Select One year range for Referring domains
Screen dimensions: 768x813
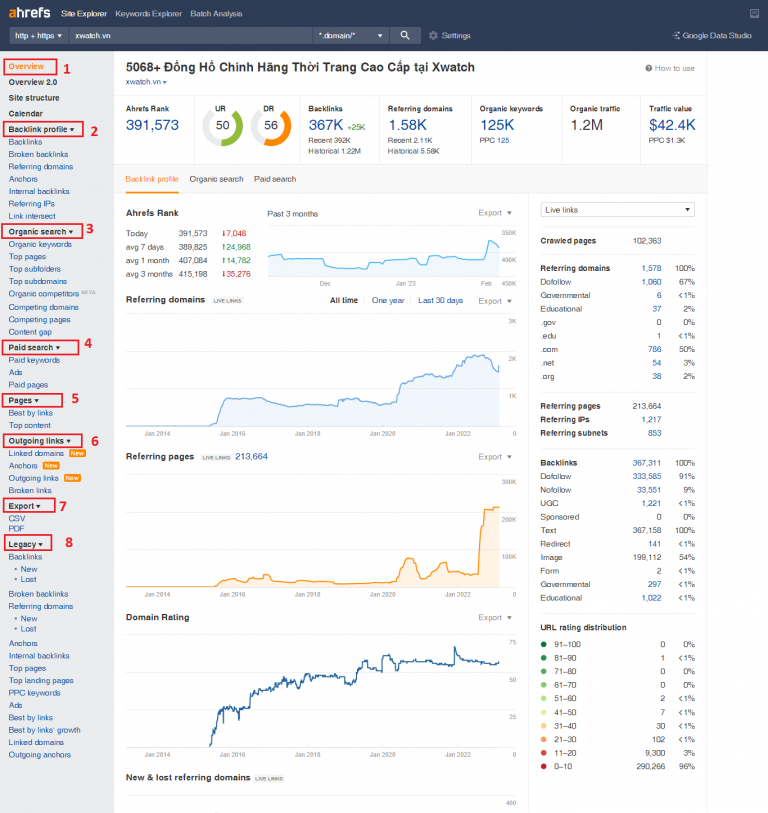tap(388, 300)
